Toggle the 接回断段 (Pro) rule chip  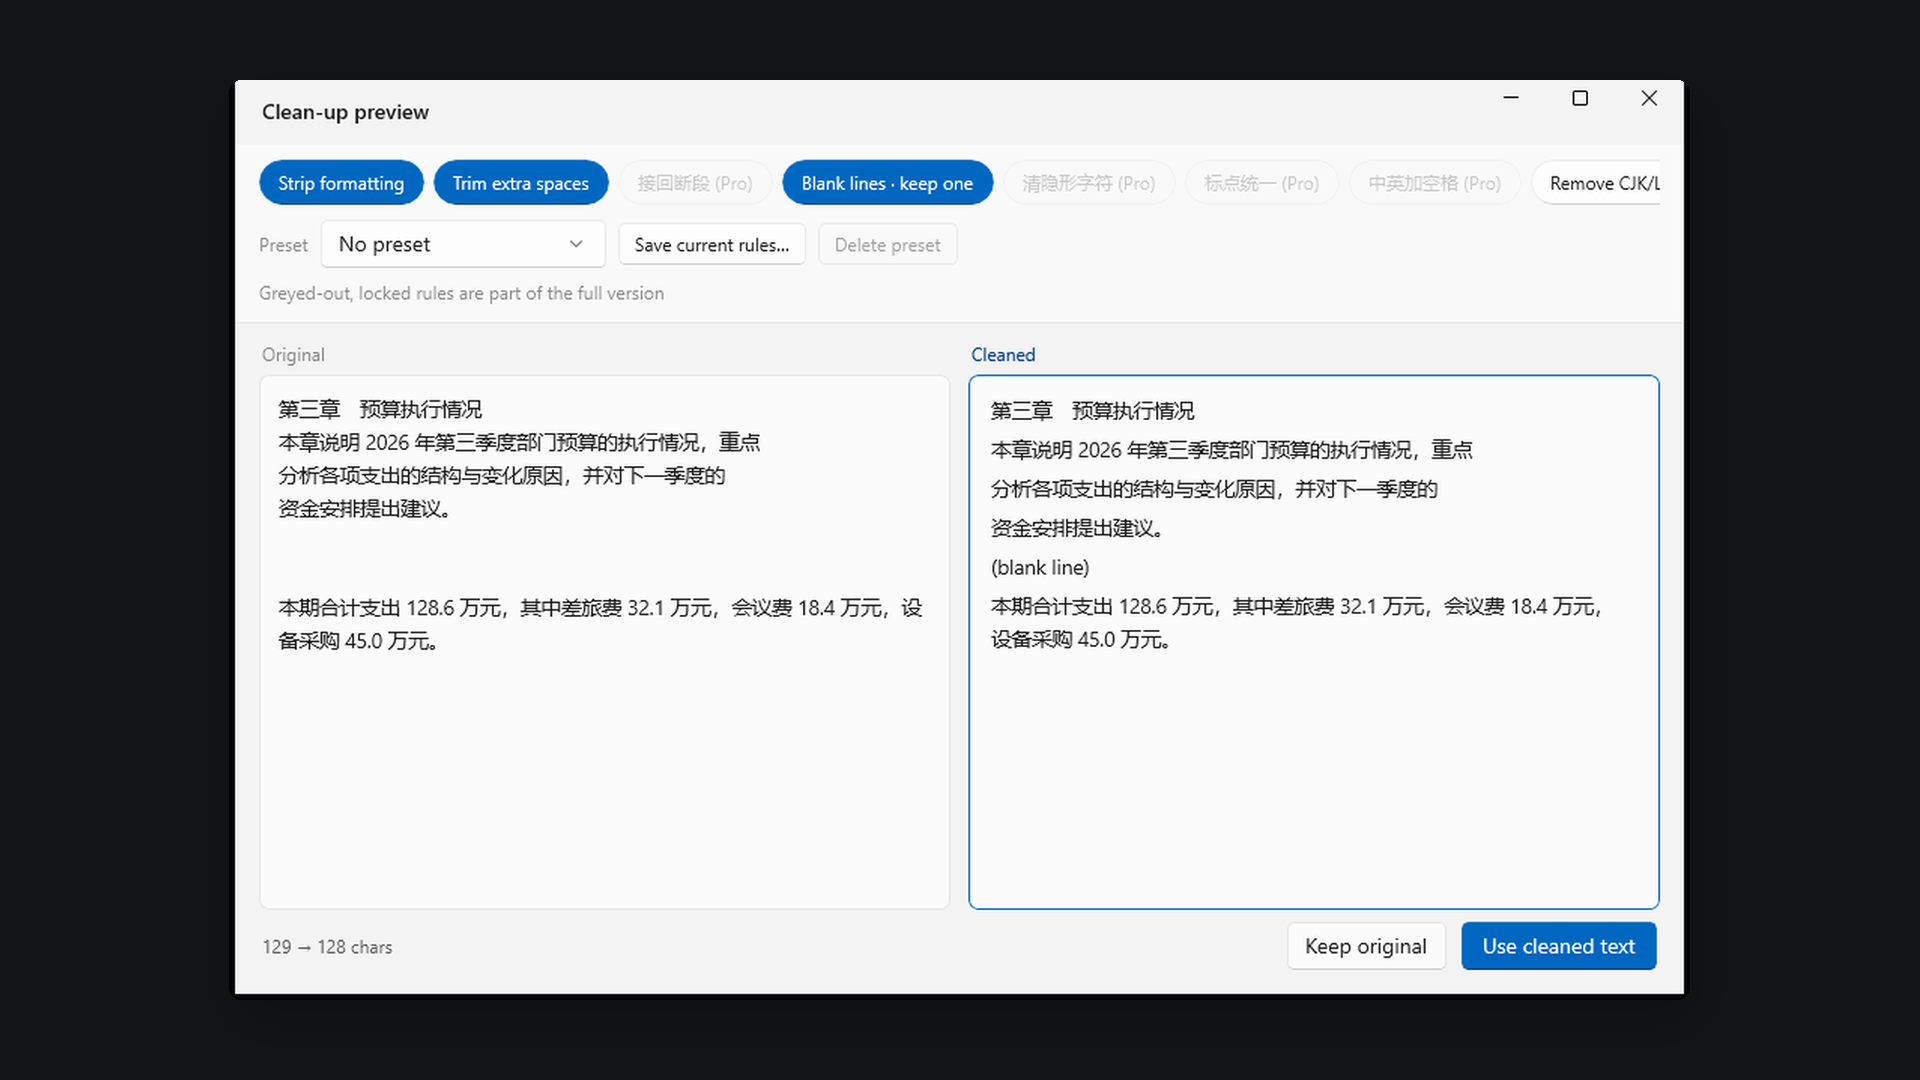click(x=695, y=183)
